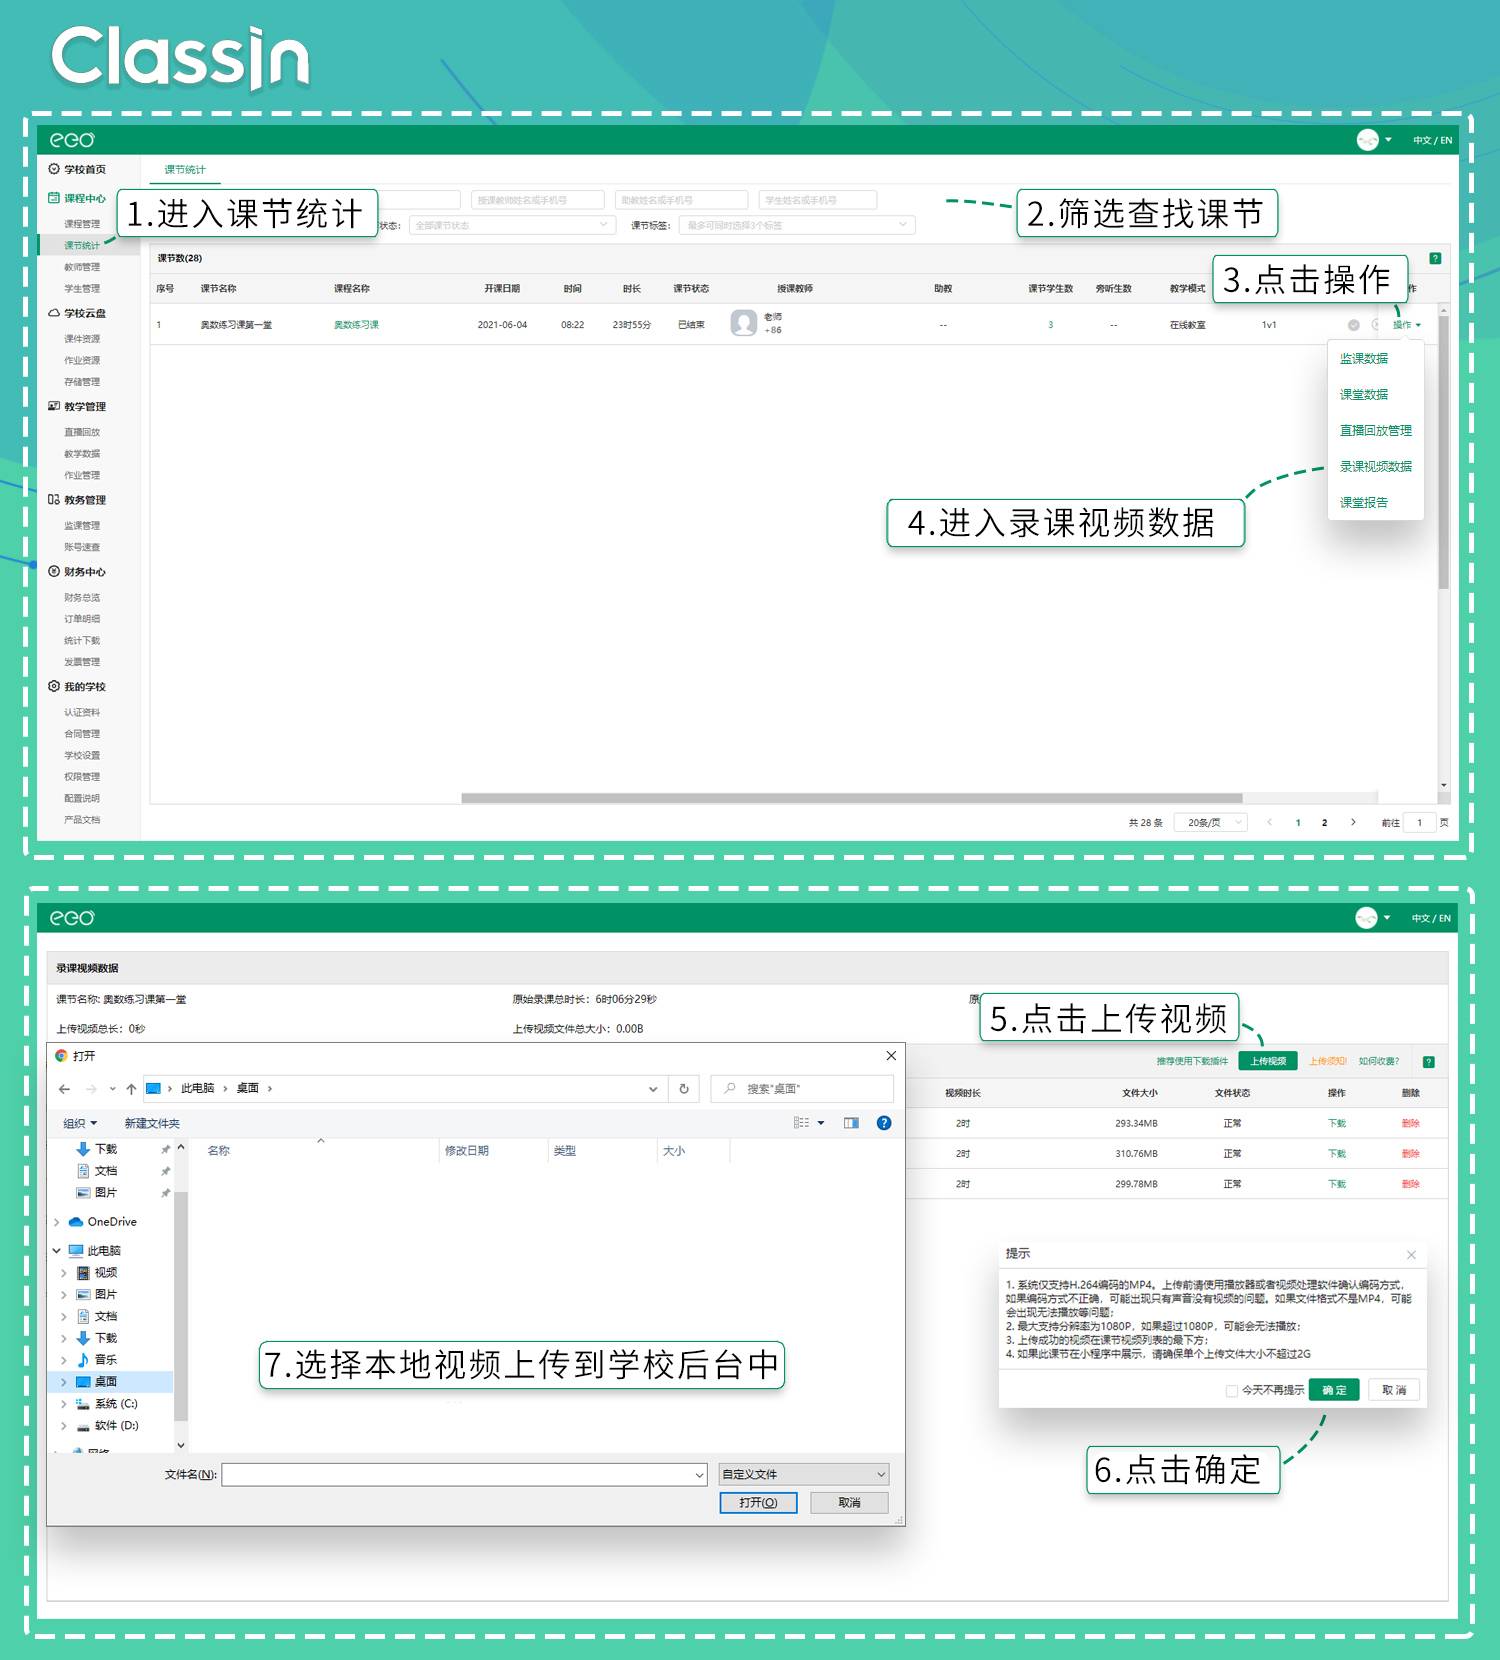Click 新建文件夹 in the file dialog
The image size is (1500, 1660).
click(152, 1123)
